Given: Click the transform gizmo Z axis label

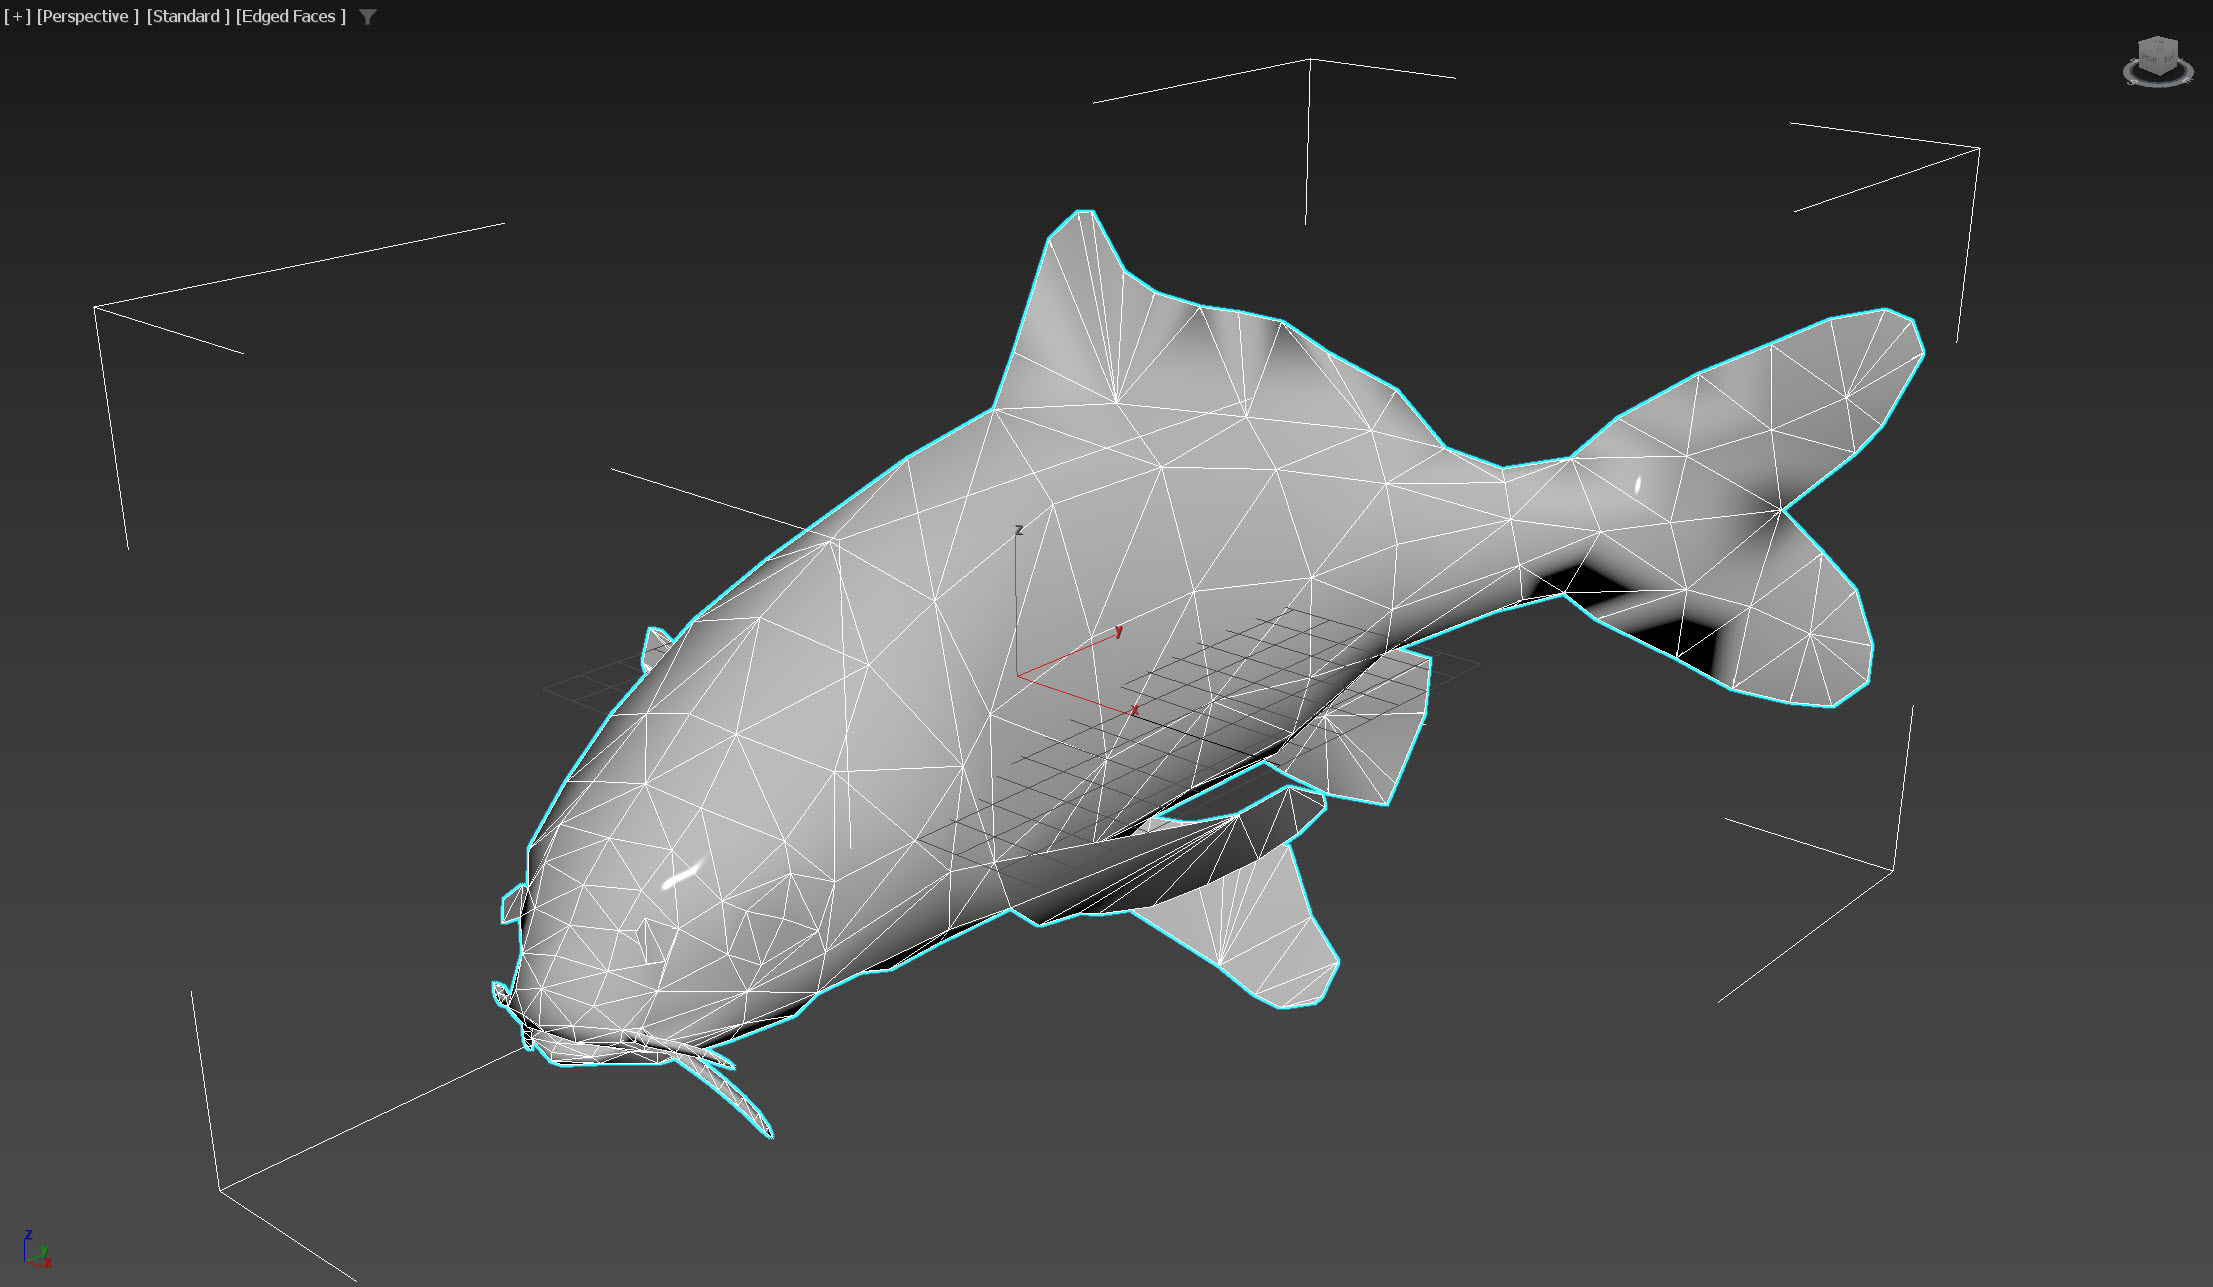Looking at the screenshot, I should 1018,529.
